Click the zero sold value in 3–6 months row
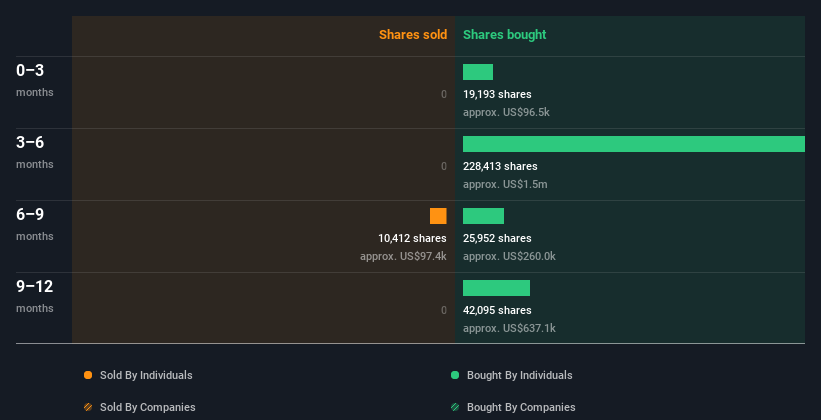Viewport: 821px width, 420px height. (x=443, y=166)
